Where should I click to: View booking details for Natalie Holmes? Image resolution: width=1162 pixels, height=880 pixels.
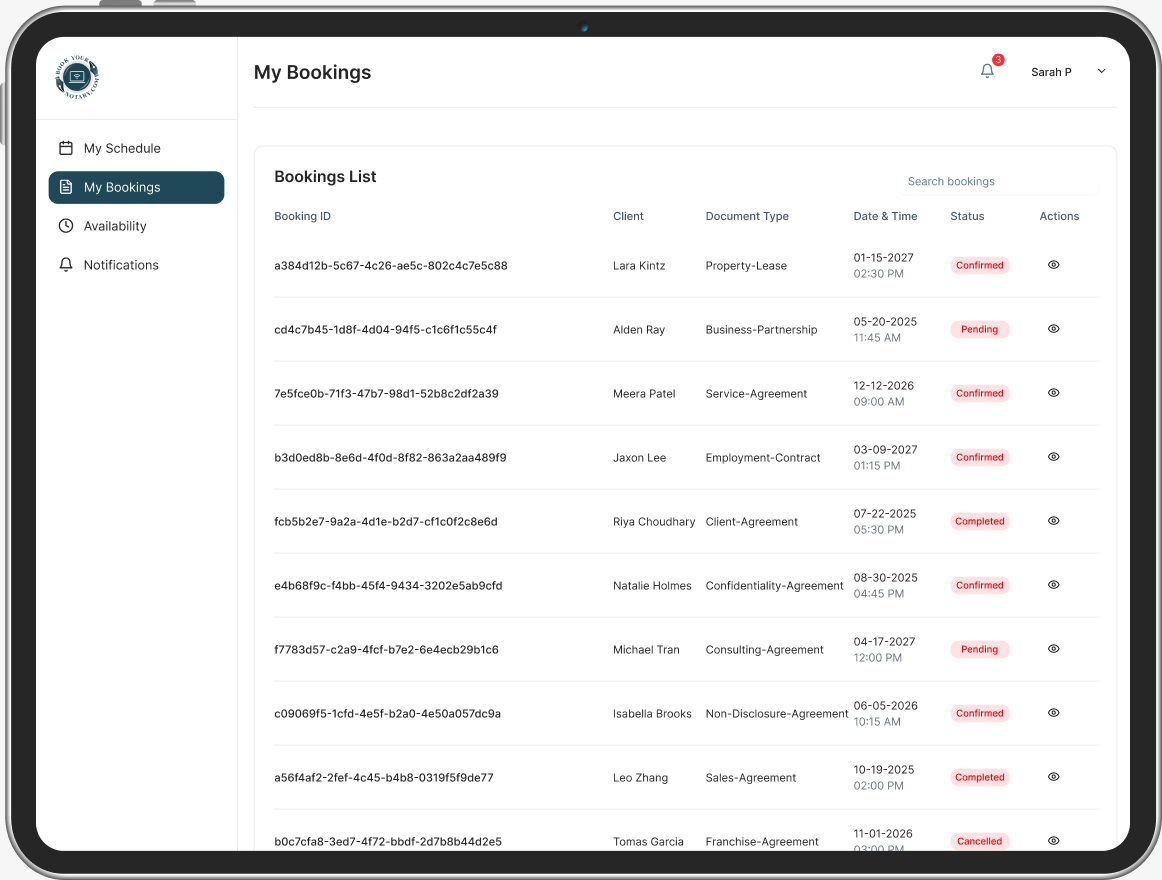1053,585
